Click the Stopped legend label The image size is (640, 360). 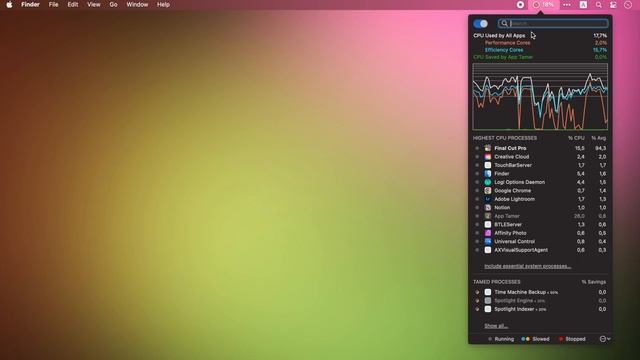click(x=576, y=339)
